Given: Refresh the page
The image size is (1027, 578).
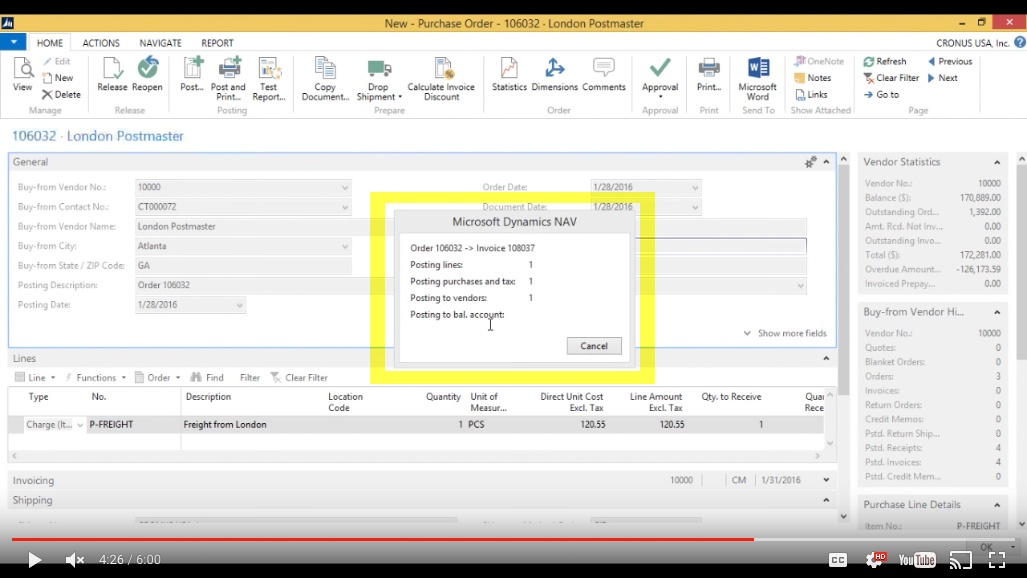Looking at the screenshot, I should coord(885,61).
